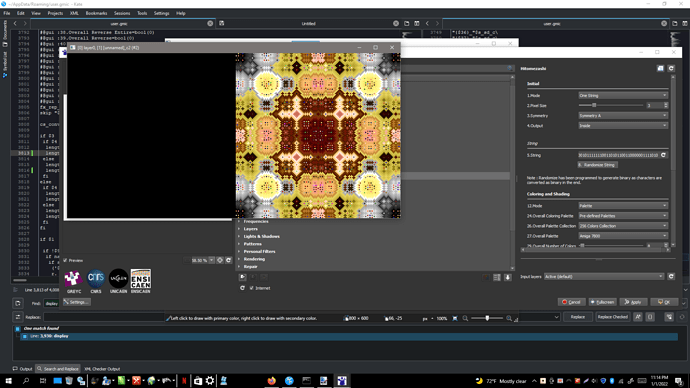
Task: Click the Replace Checked button
Action: tap(613, 317)
